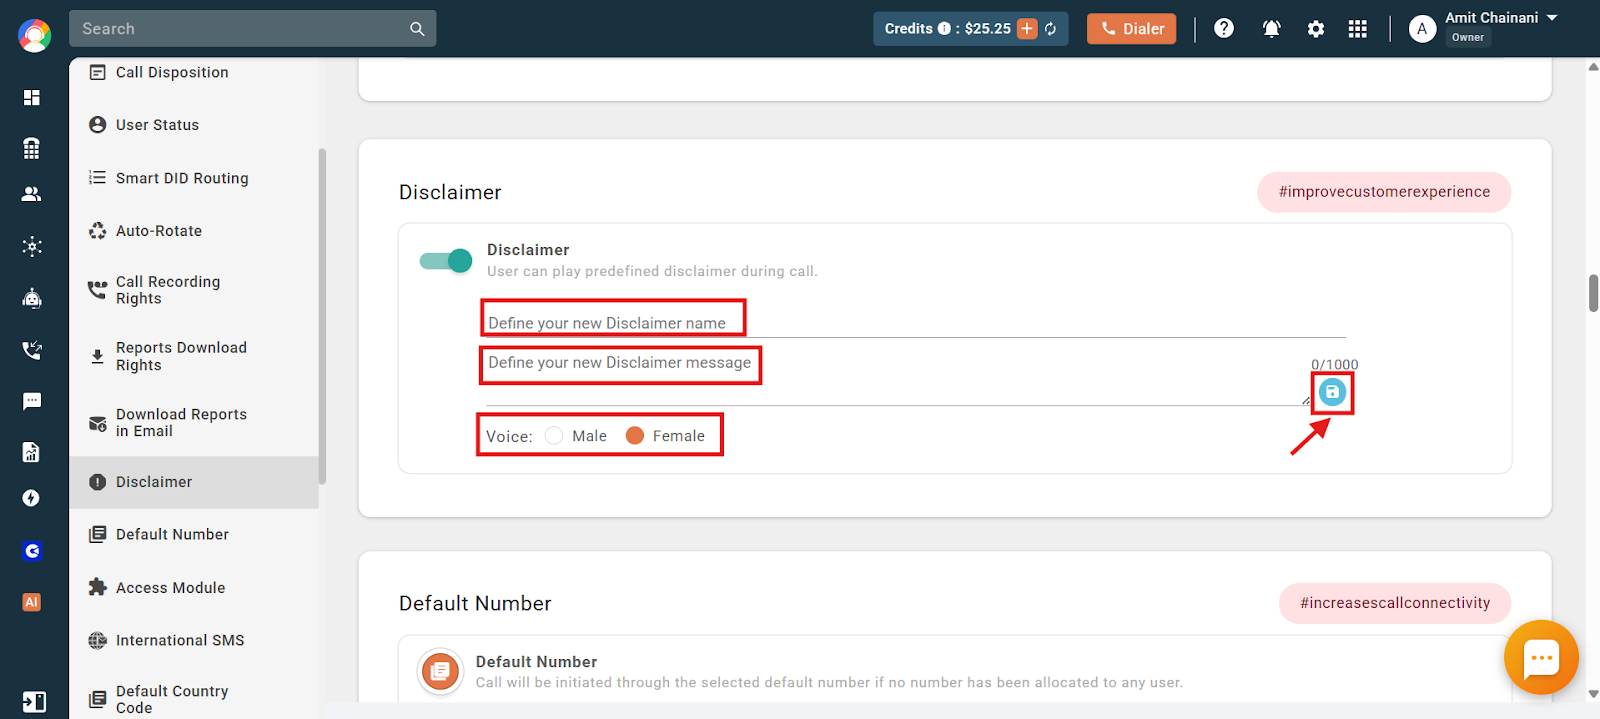Click the Dialer button
The height and width of the screenshot is (719, 1600).
1132,29
